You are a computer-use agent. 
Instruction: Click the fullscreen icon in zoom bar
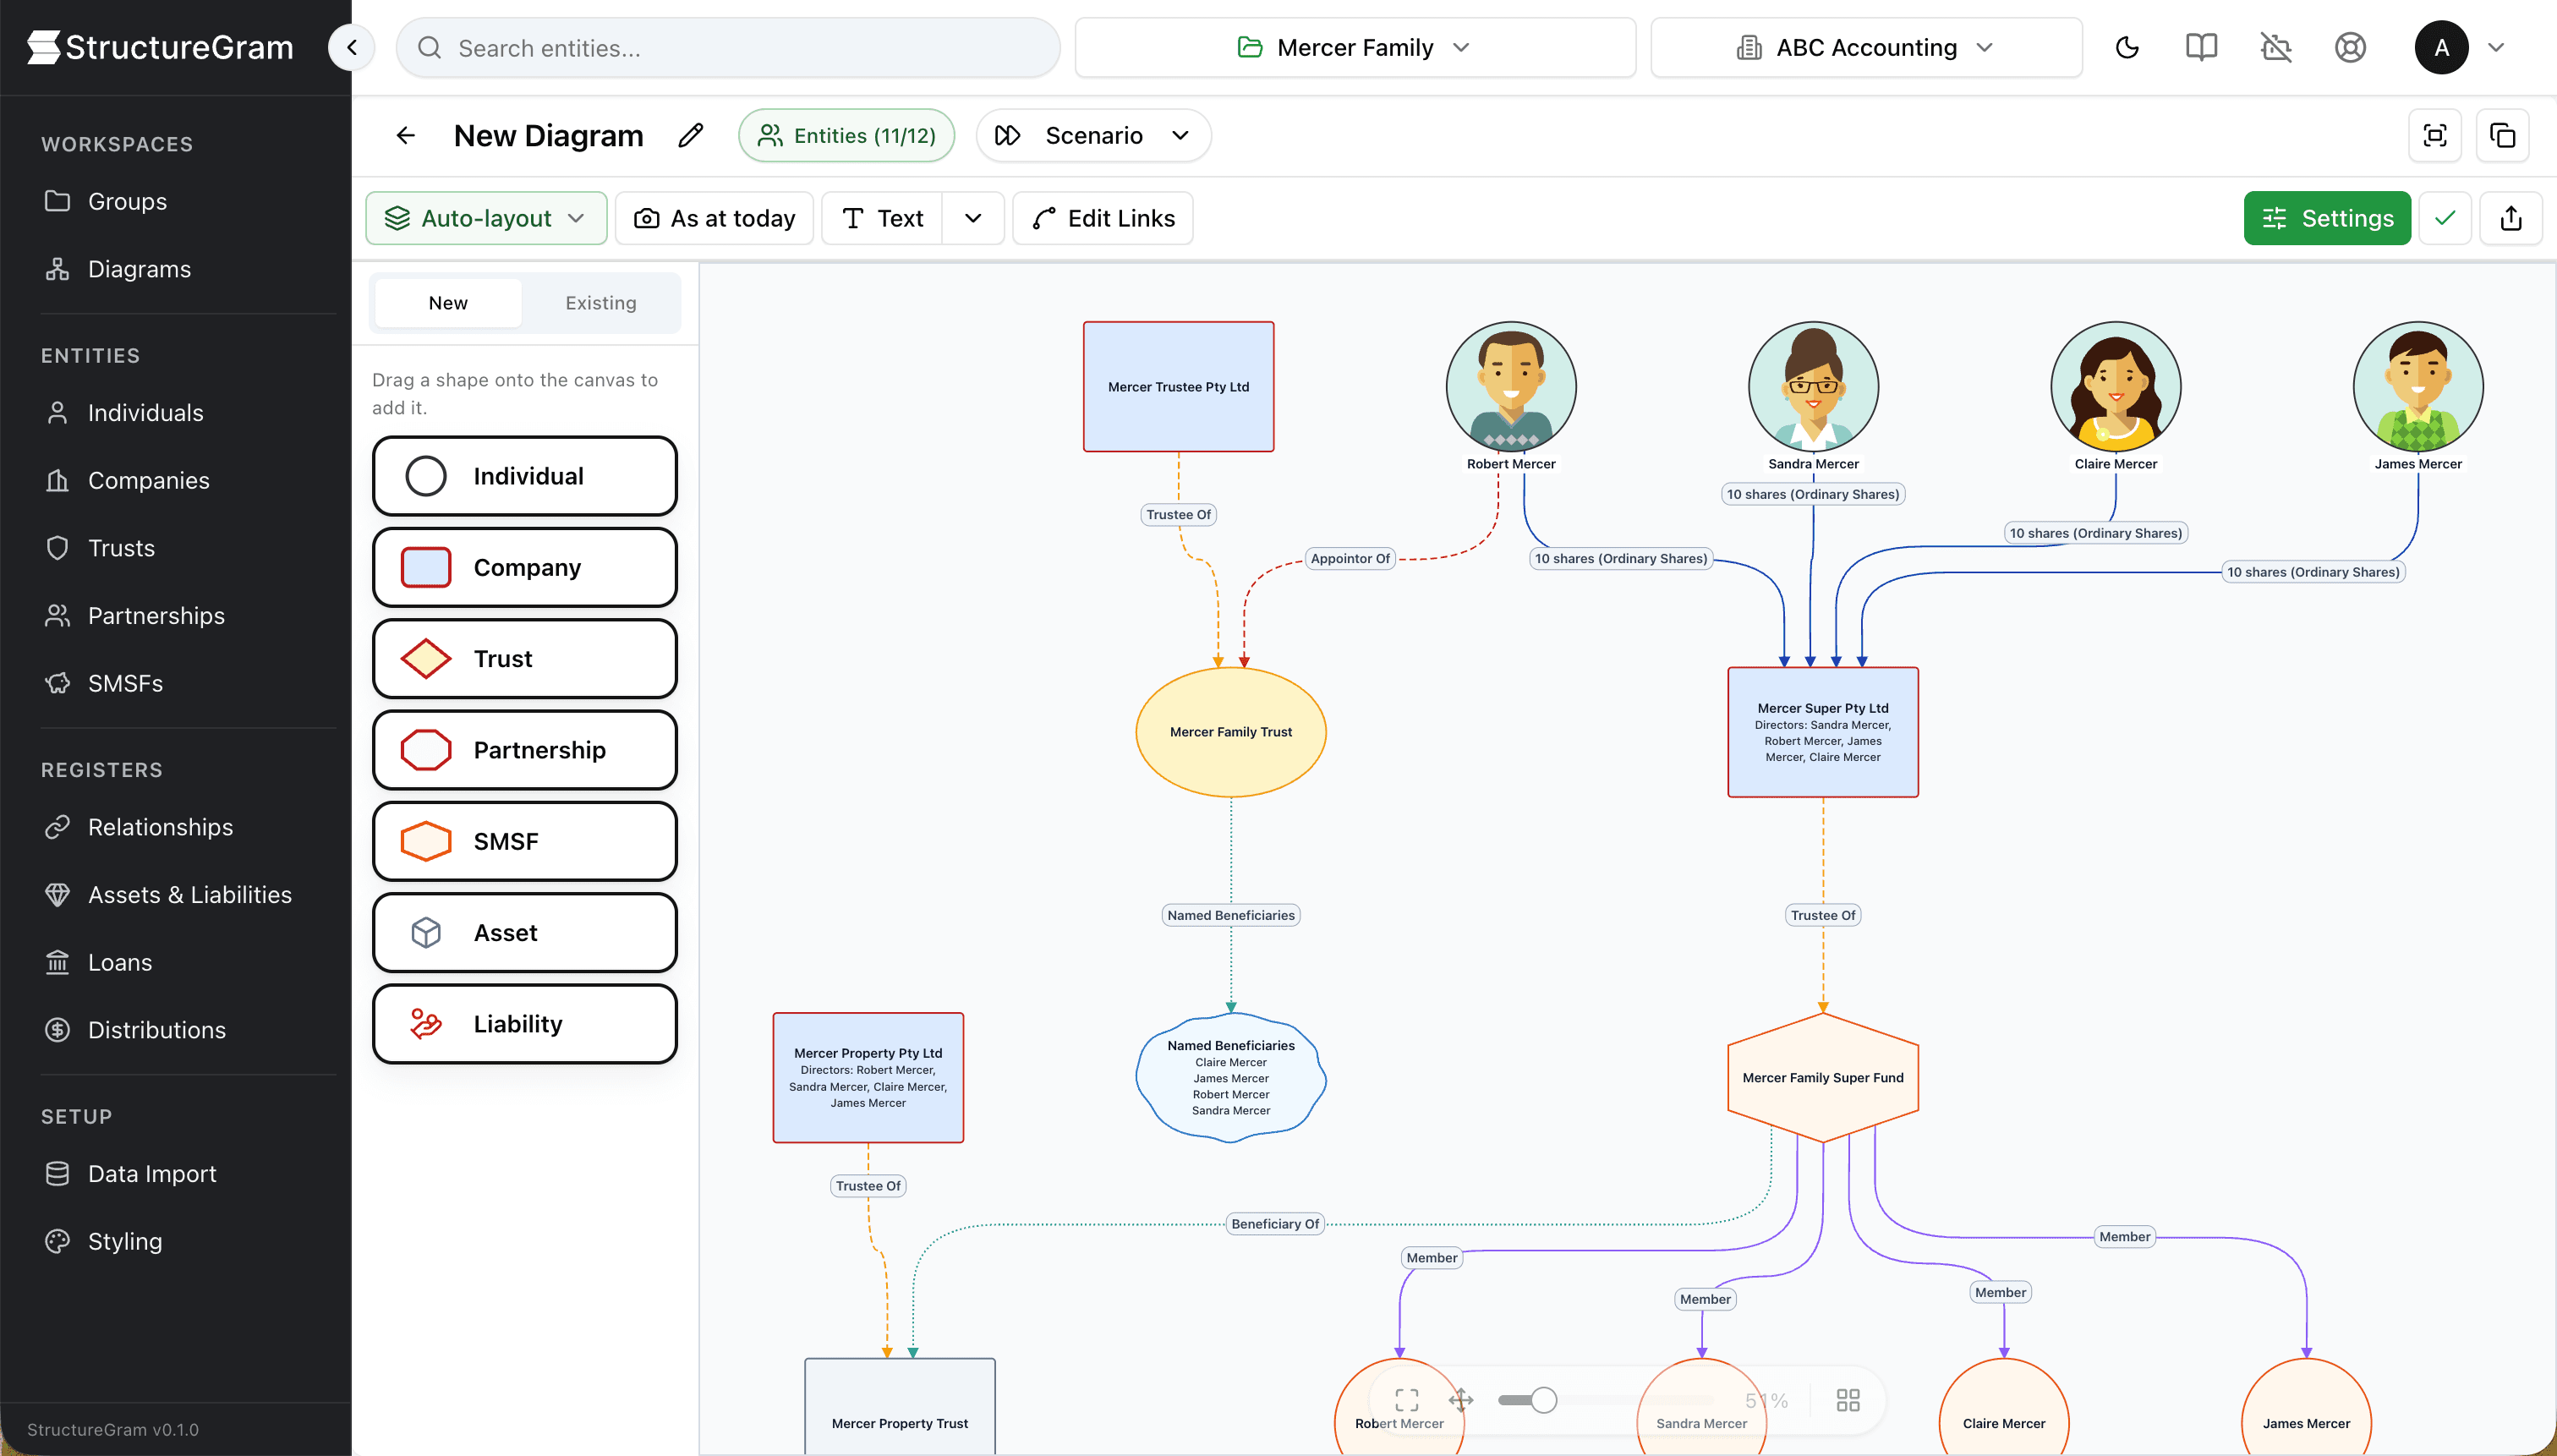pos(1406,1400)
